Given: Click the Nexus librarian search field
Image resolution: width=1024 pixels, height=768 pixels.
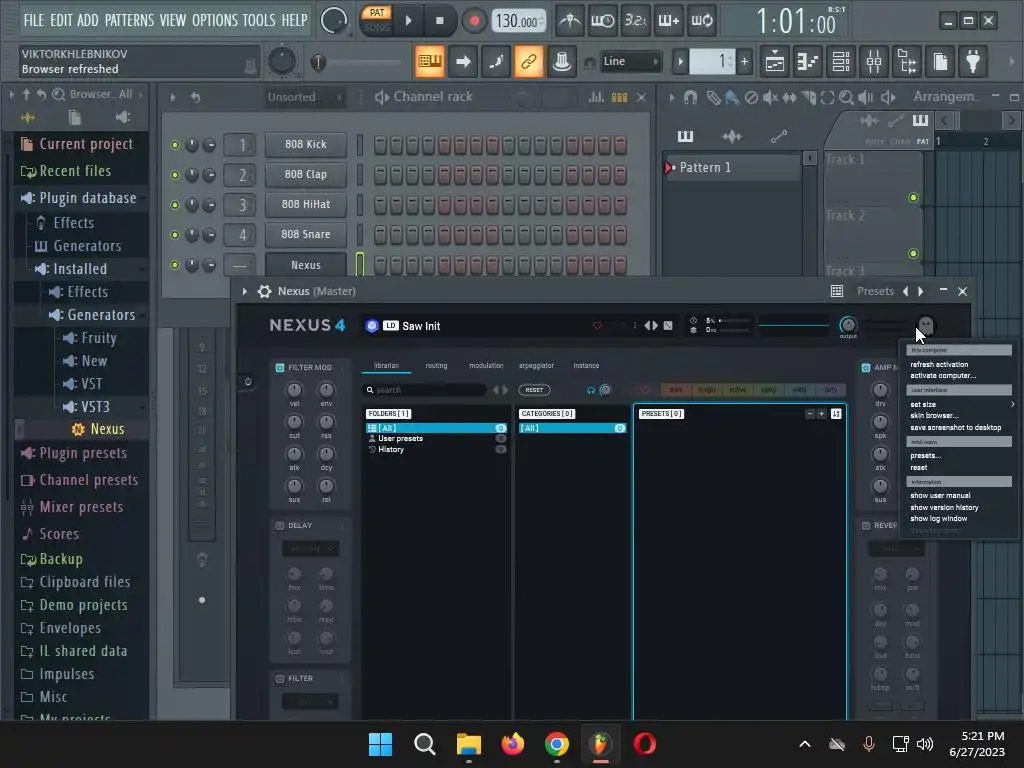Looking at the screenshot, I should click(x=425, y=390).
